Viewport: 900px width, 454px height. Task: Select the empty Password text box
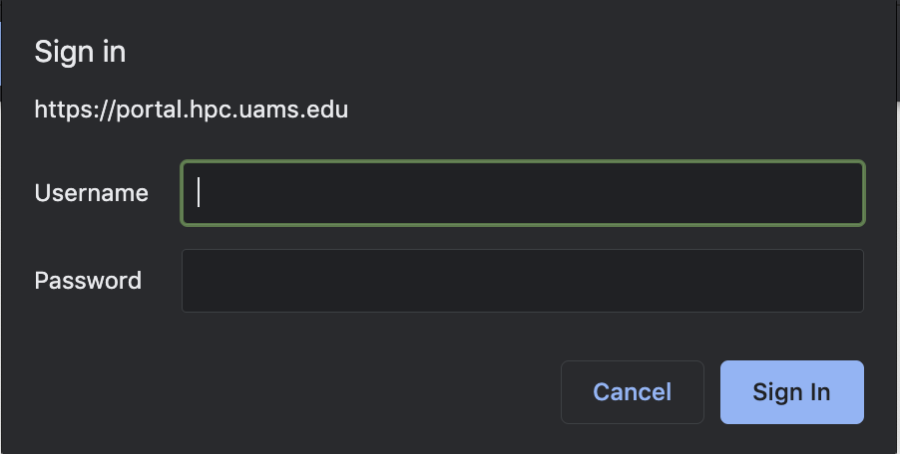click(x=522, y=281)
